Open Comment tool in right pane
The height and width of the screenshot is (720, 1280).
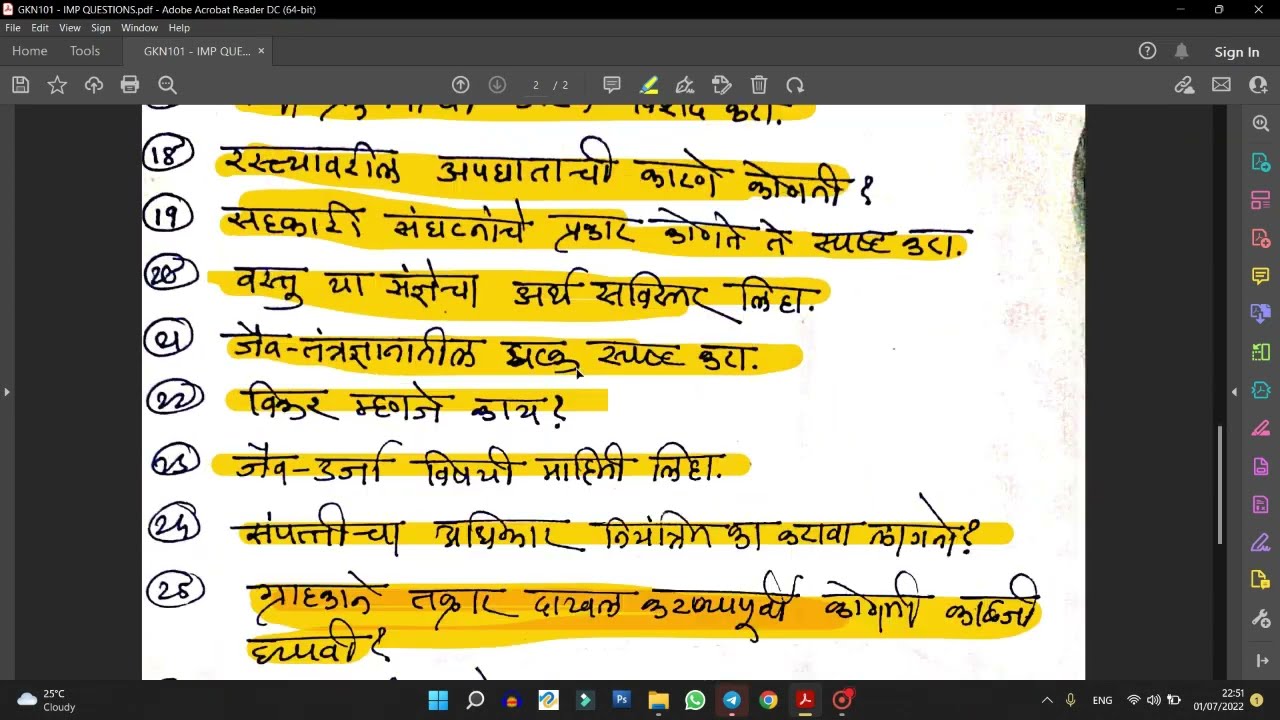(x=1260, y=276)
